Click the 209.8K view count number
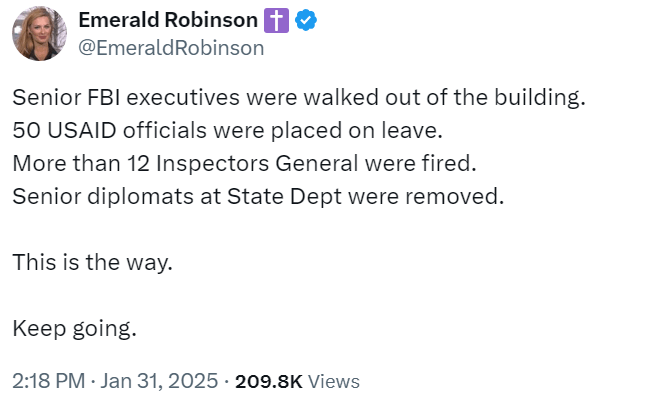This screenshot has height=412, width=667. click(x=268, y=381)
